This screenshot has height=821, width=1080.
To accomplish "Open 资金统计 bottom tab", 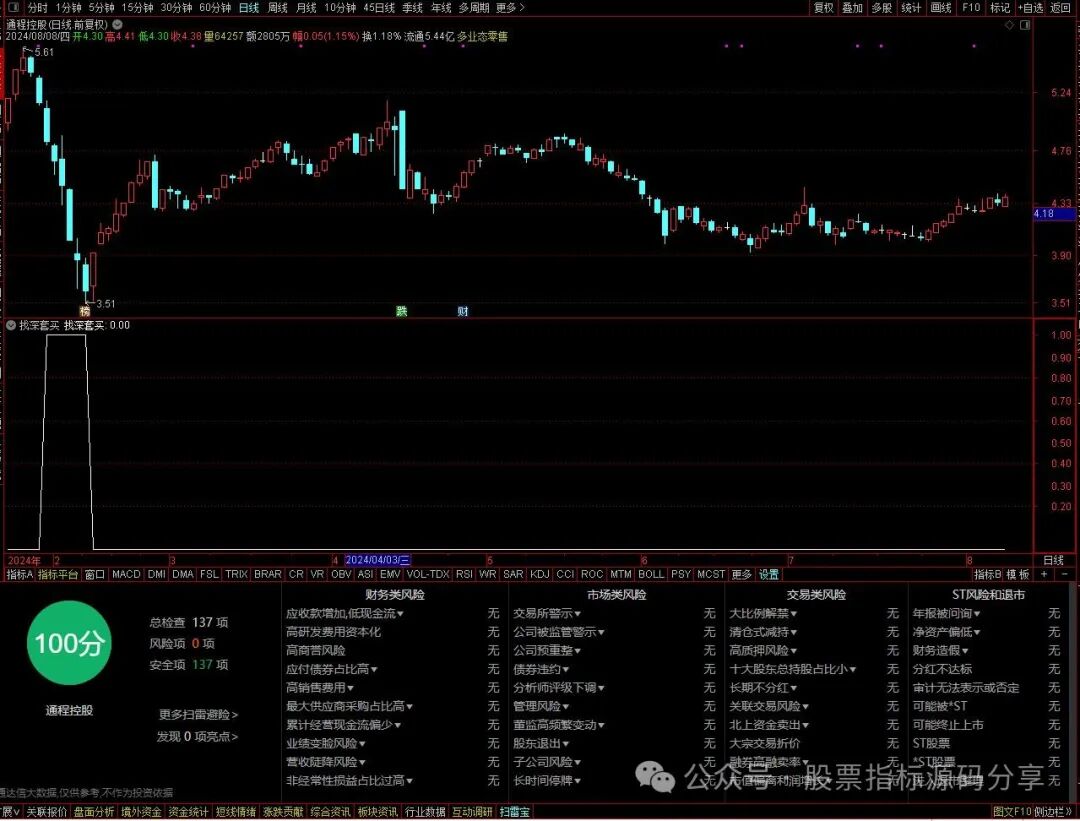I will (188, 812).
